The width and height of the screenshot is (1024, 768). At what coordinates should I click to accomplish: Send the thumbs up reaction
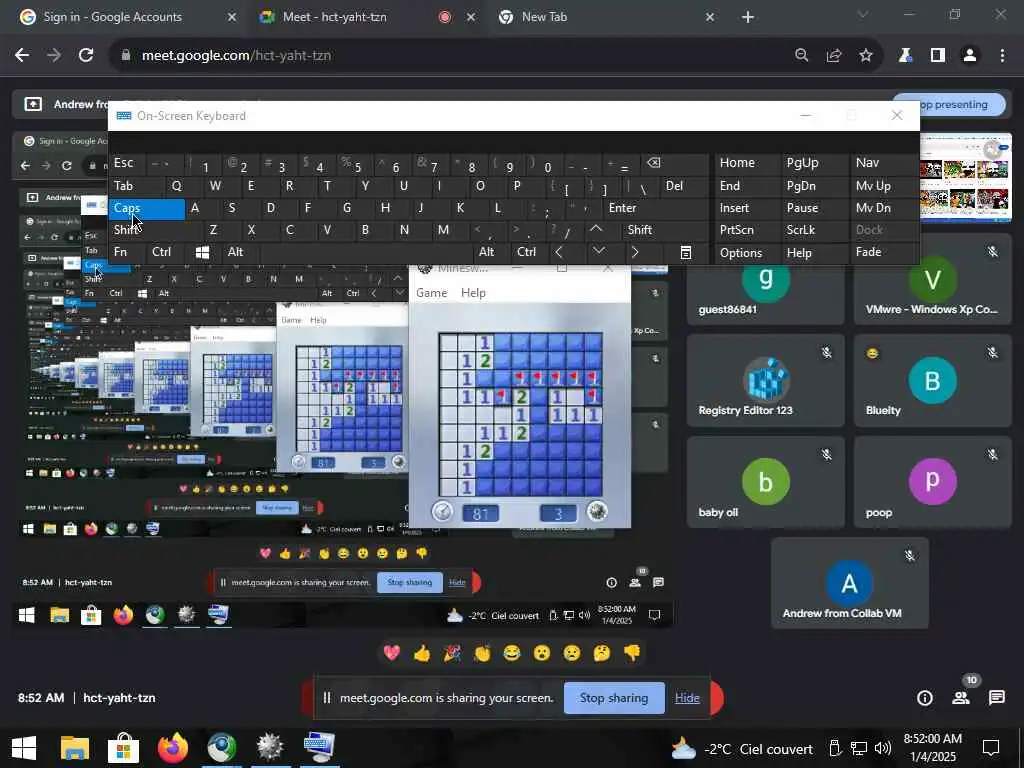pyautogui.click(x=422, y=652)
